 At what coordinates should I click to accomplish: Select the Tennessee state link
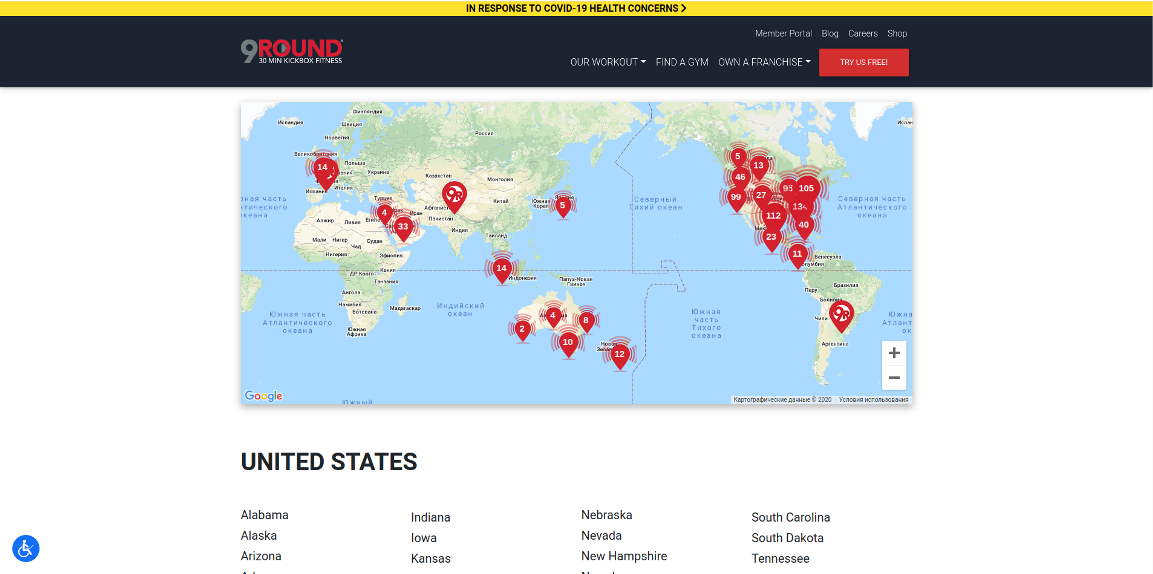780,559
